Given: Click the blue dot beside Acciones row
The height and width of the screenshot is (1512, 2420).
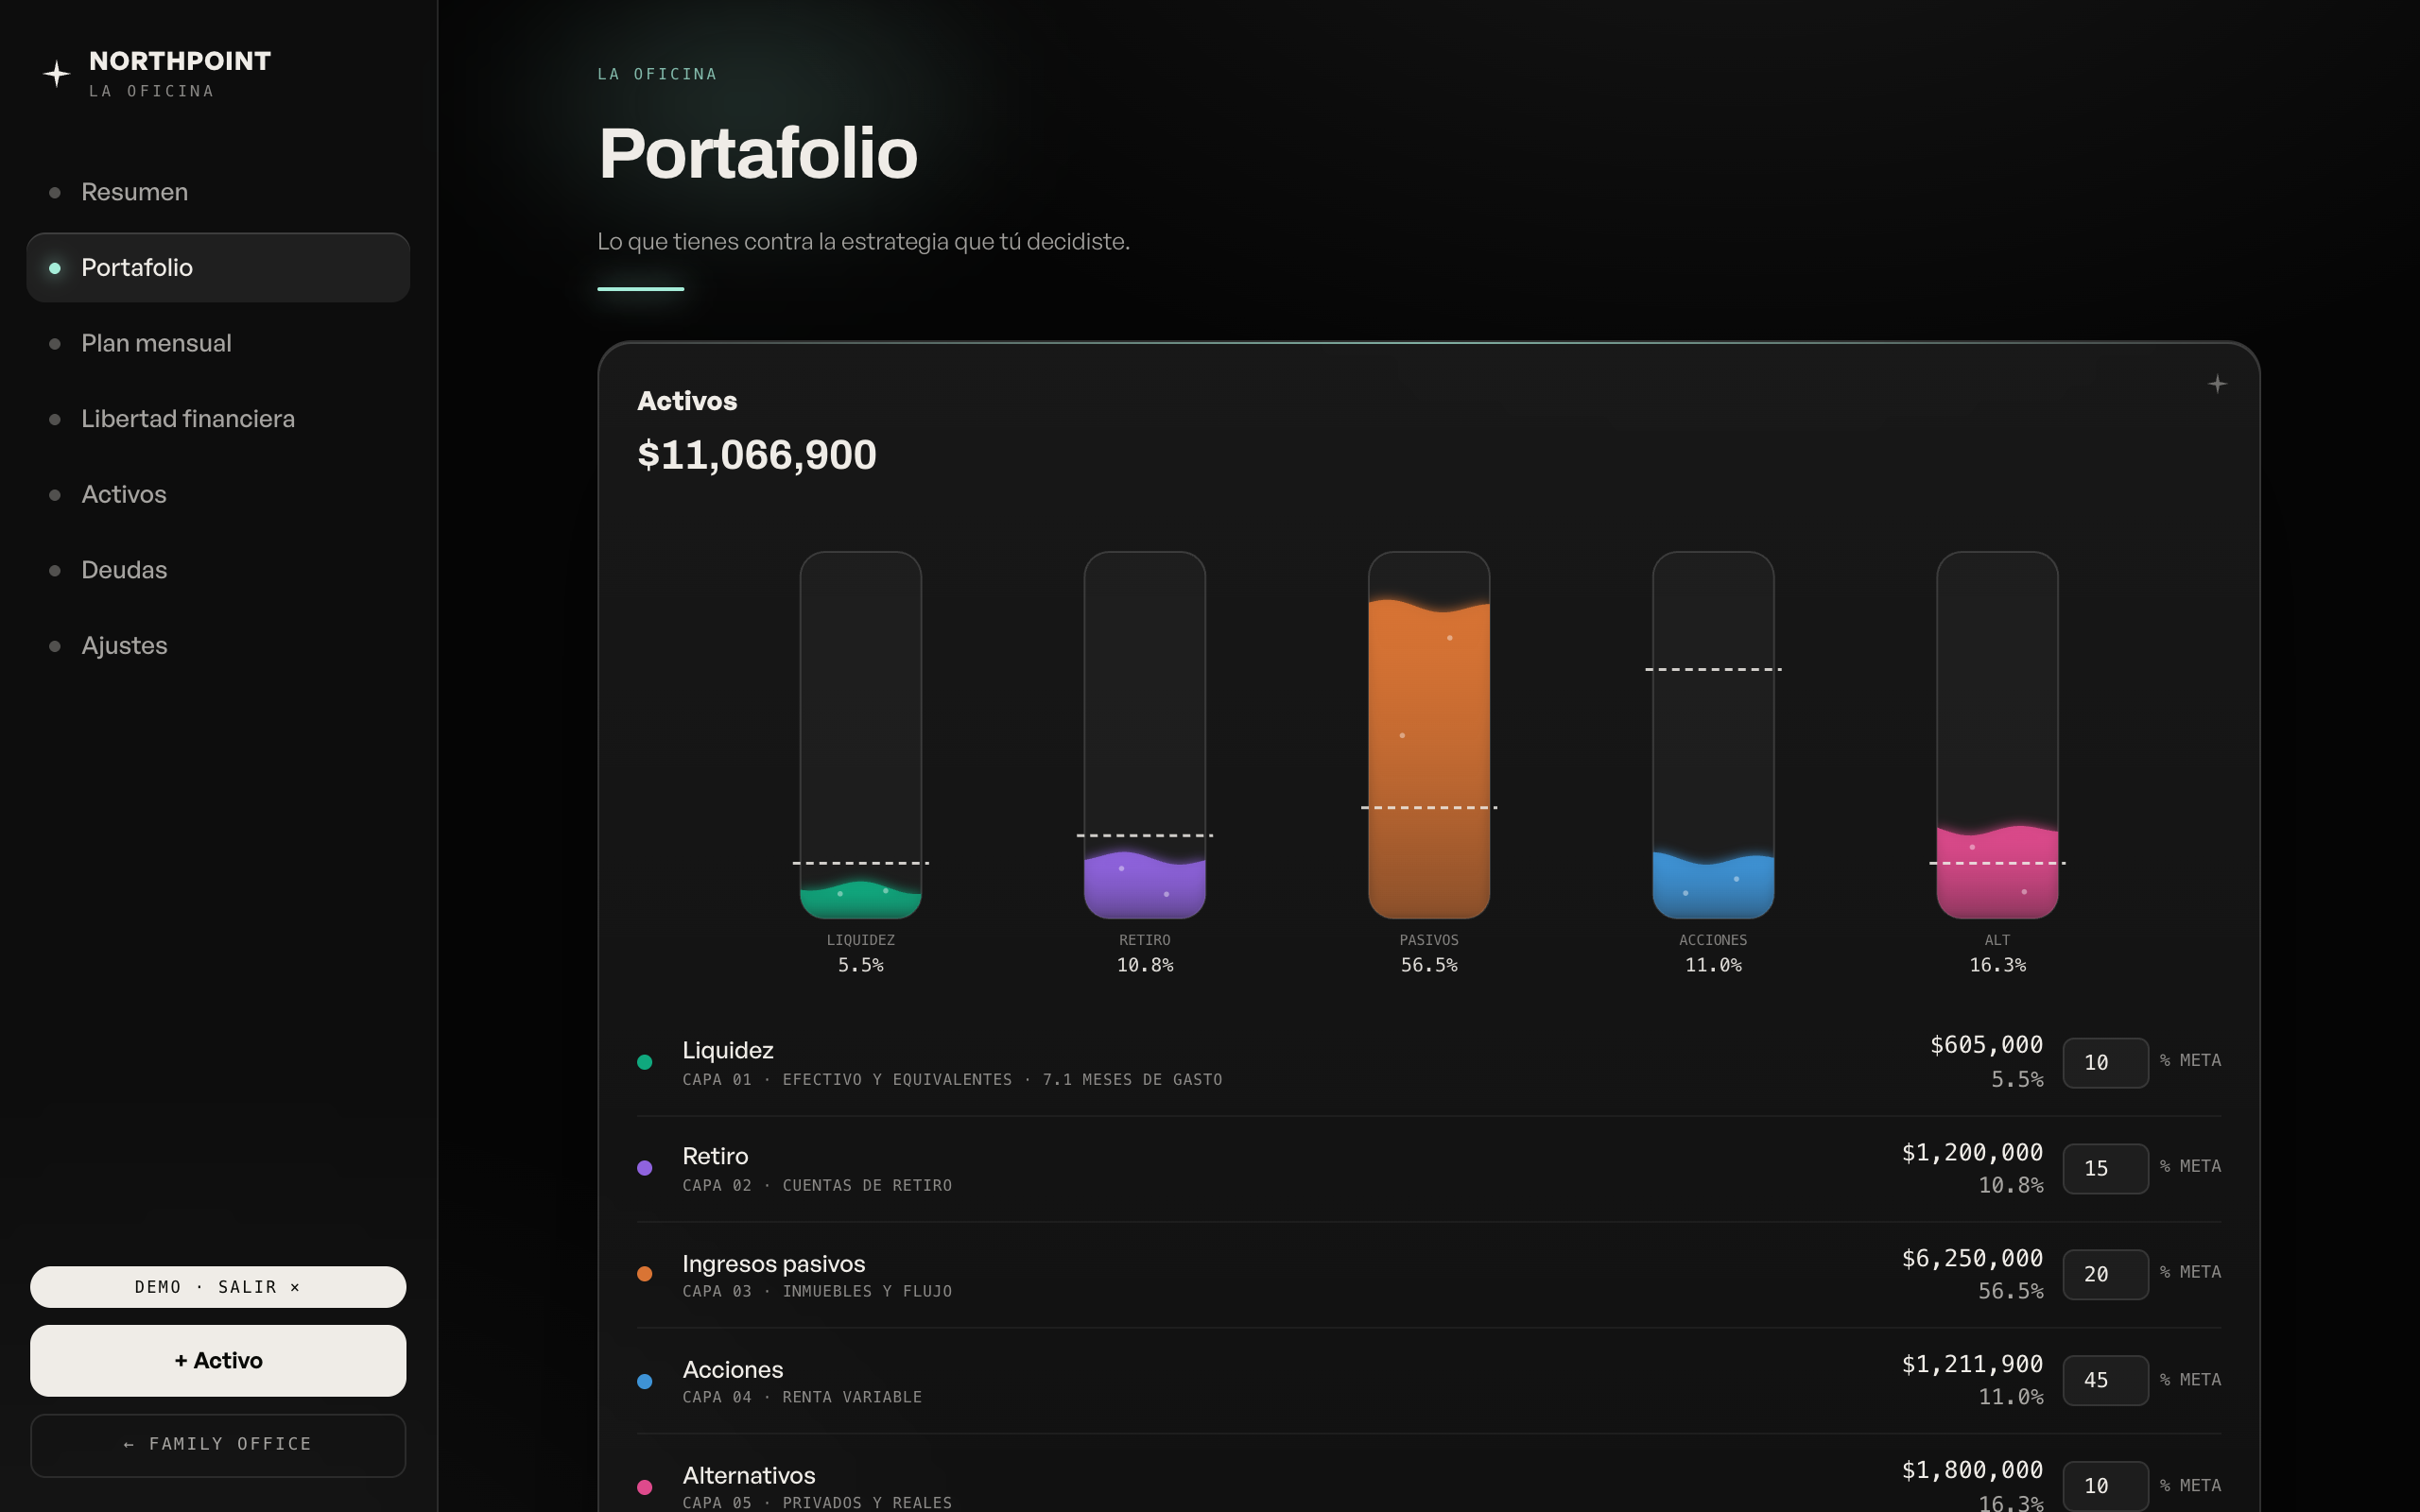Looking at the screenshot, I should [x=645, y=1382].
